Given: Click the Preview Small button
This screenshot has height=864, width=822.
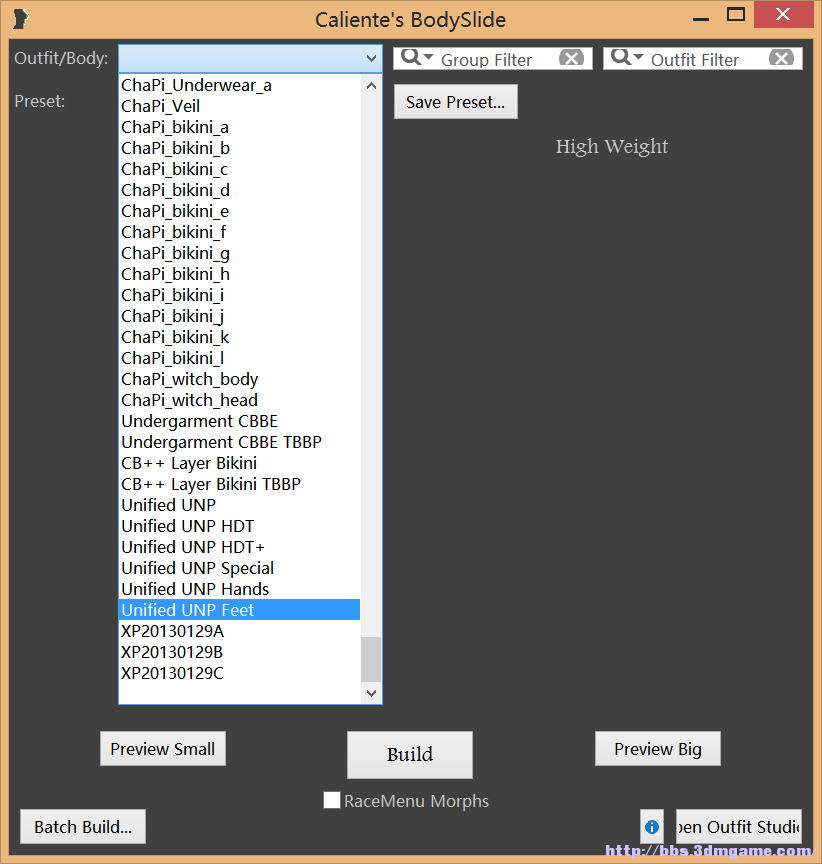Looking at the screenshot, I should 163,748.
